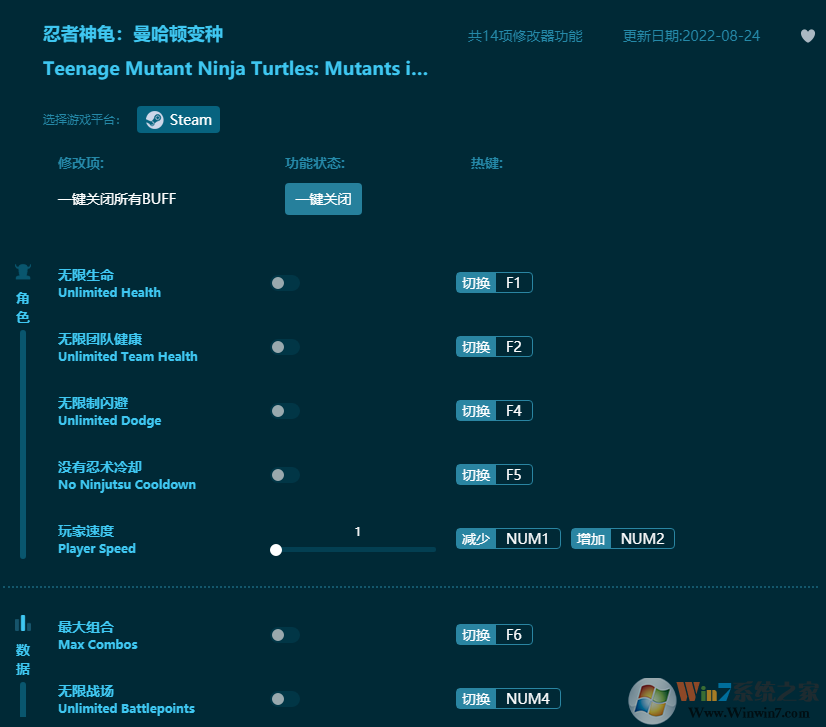Select the Steam platform button
This screenshot has width=826, height=727.
pos(178,120)
